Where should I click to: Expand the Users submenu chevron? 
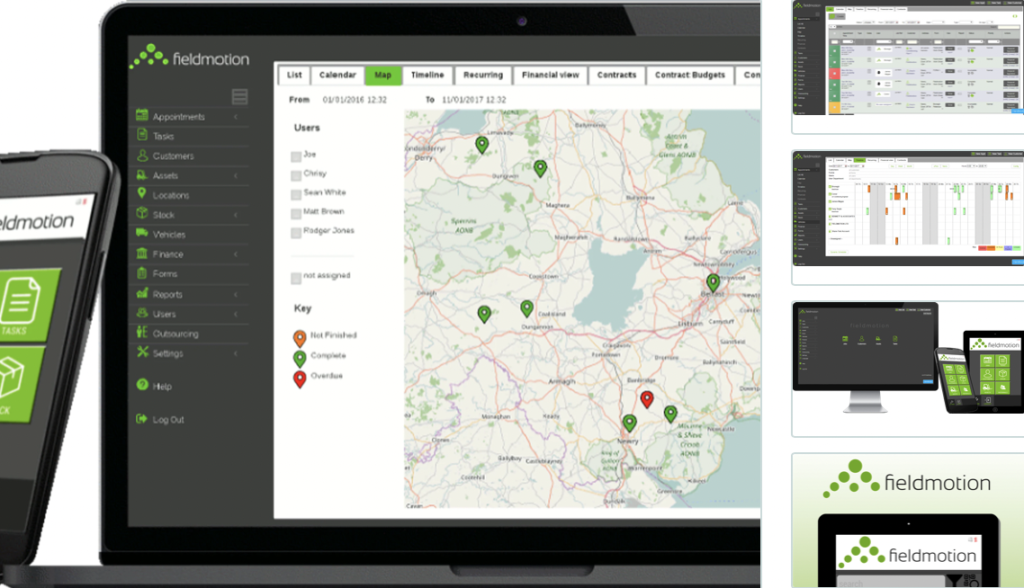pos(236,314)
